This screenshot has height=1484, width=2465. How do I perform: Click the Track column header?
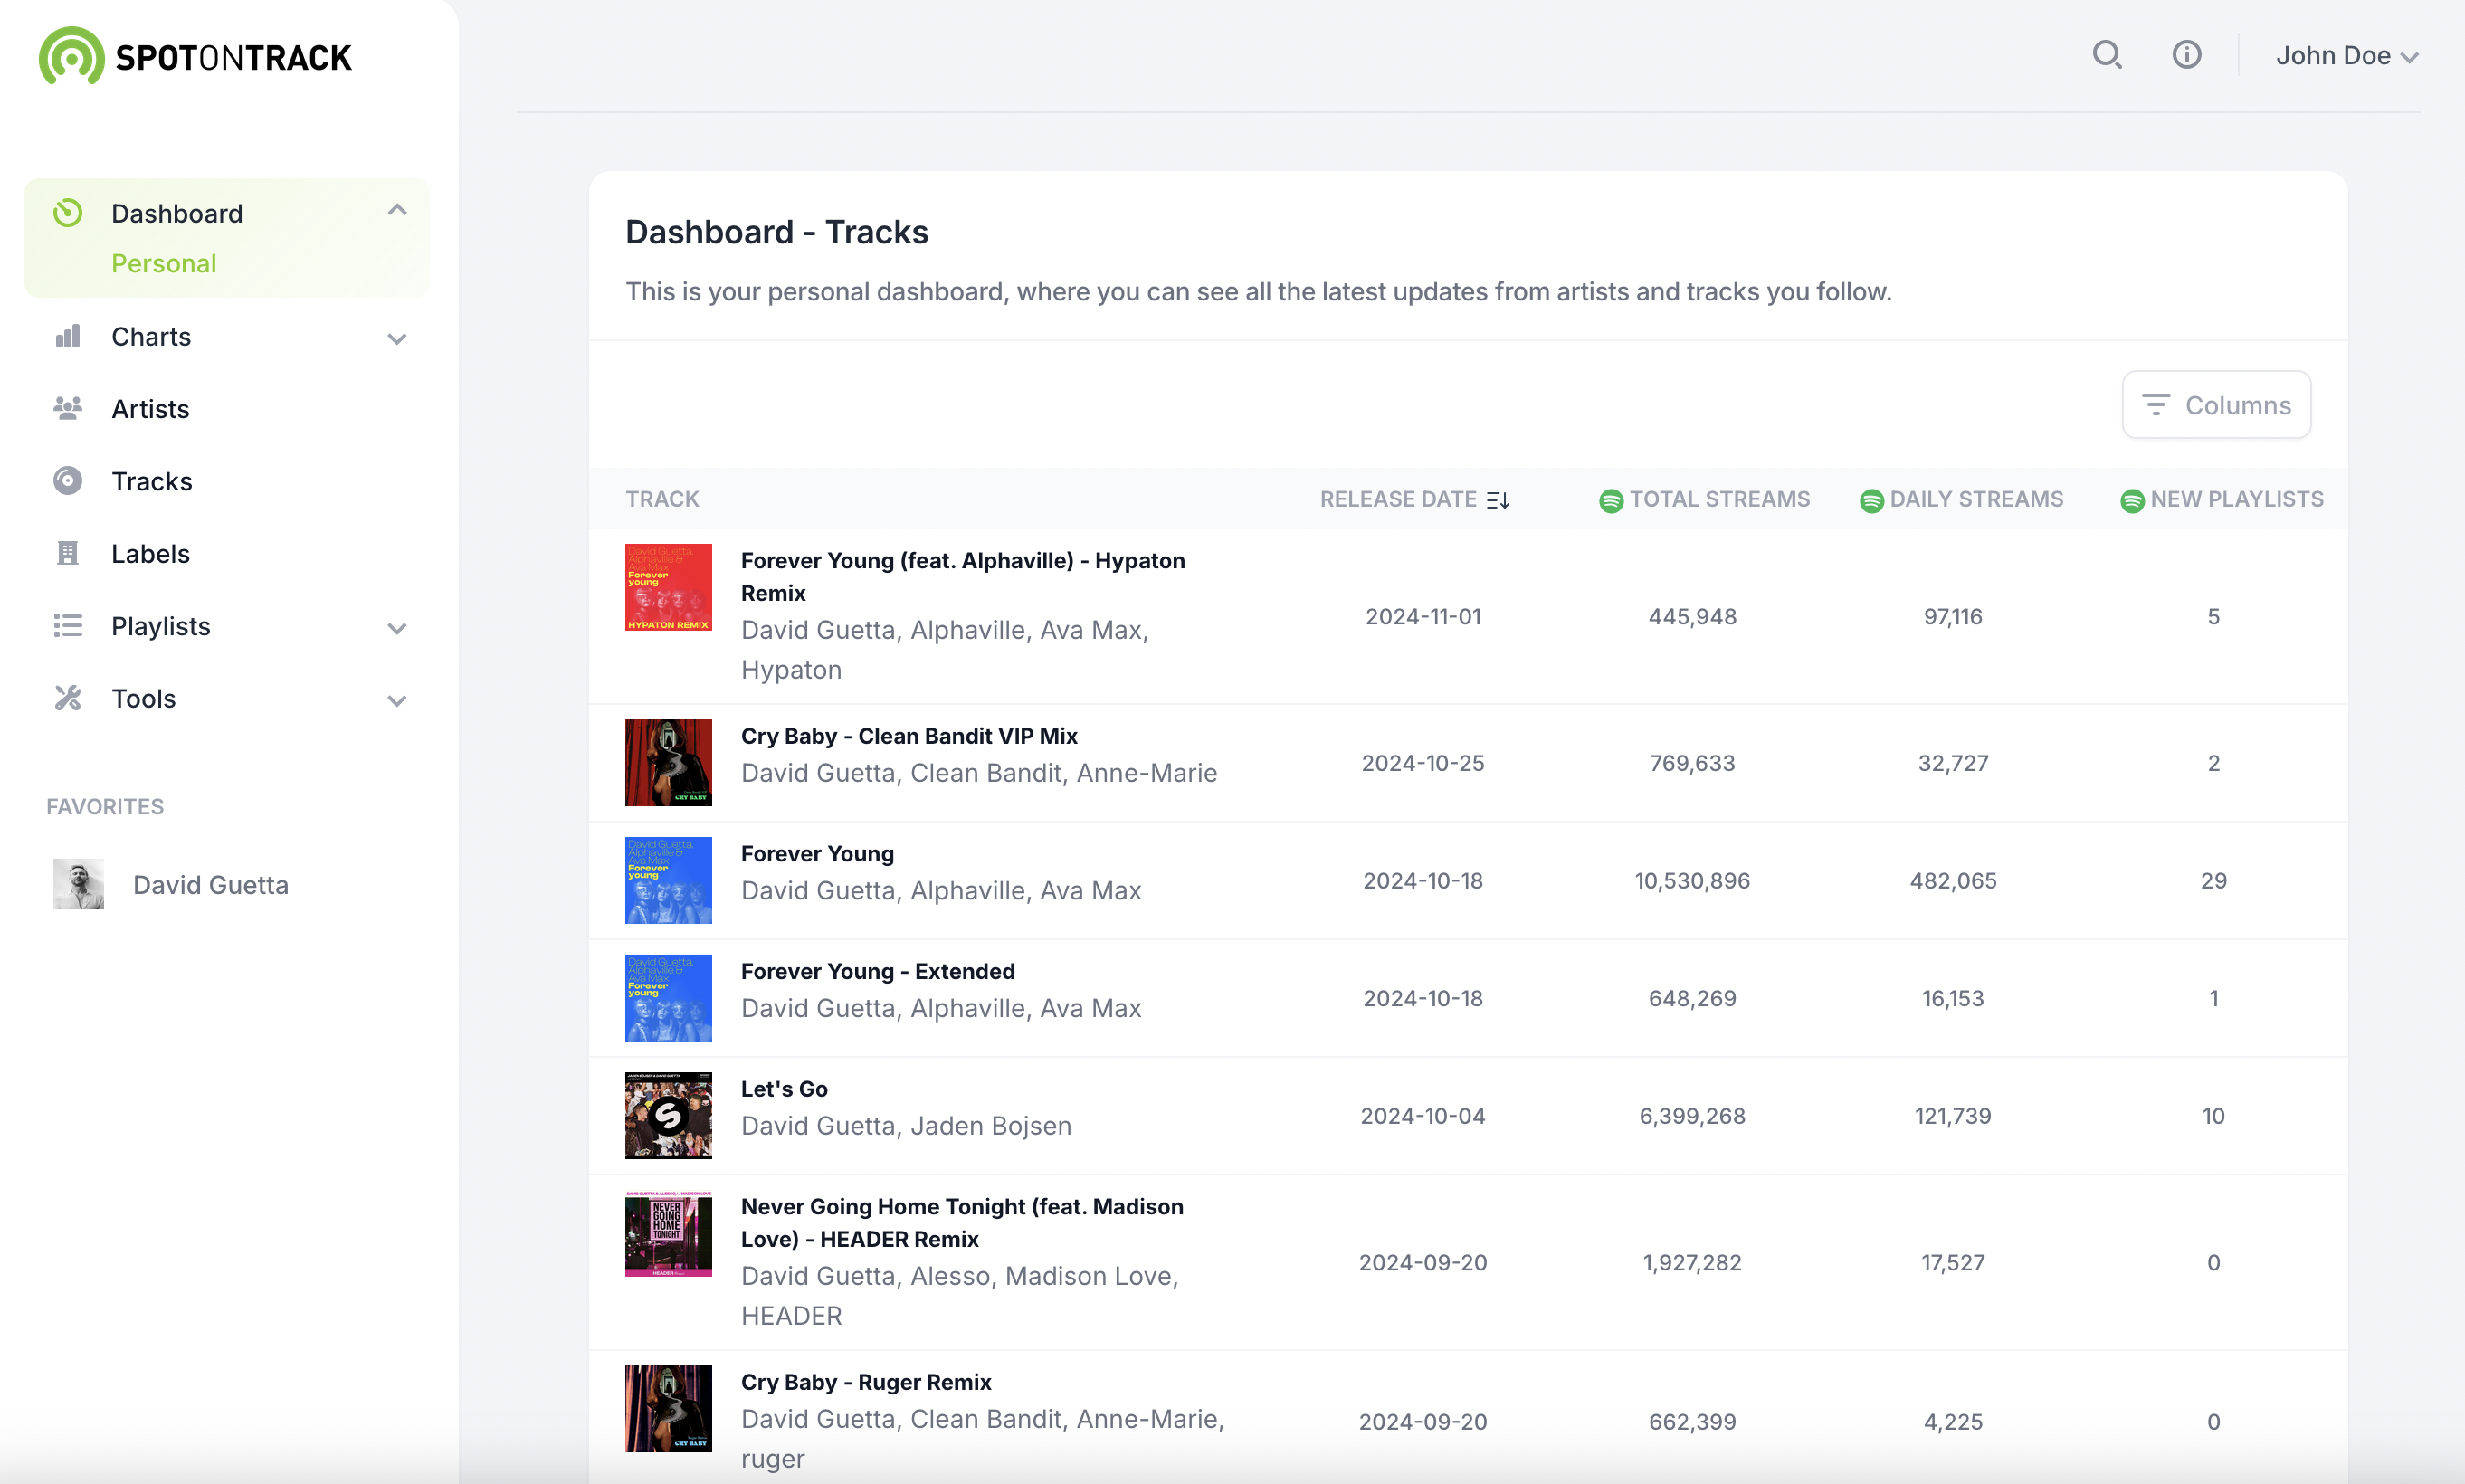click(662, 499)
